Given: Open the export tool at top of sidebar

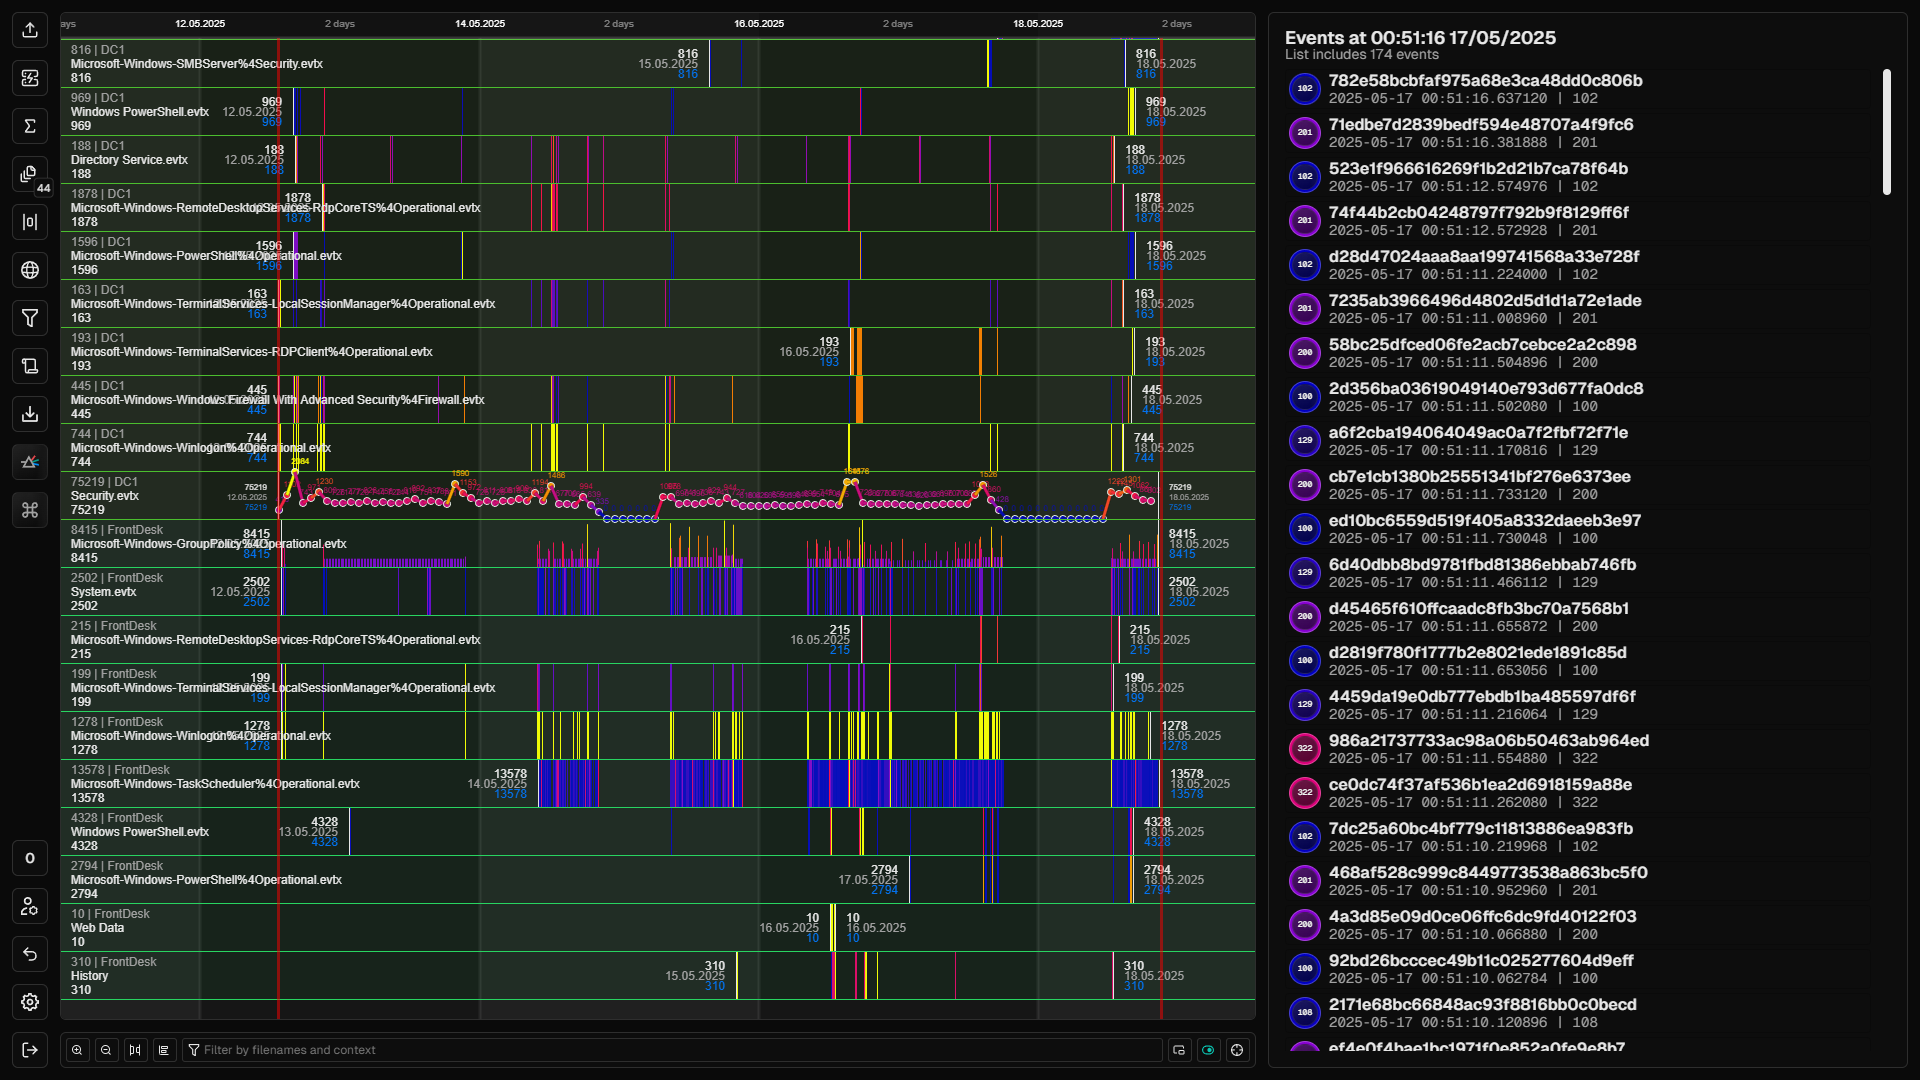Looking at the screenshot, I should click(x=30, y=30).
